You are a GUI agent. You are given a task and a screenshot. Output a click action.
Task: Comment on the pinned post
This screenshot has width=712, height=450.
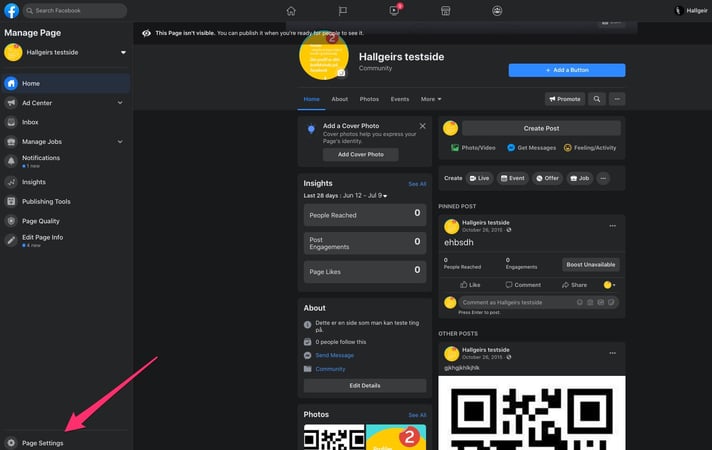pyautogui.click(x=523, y=285)
